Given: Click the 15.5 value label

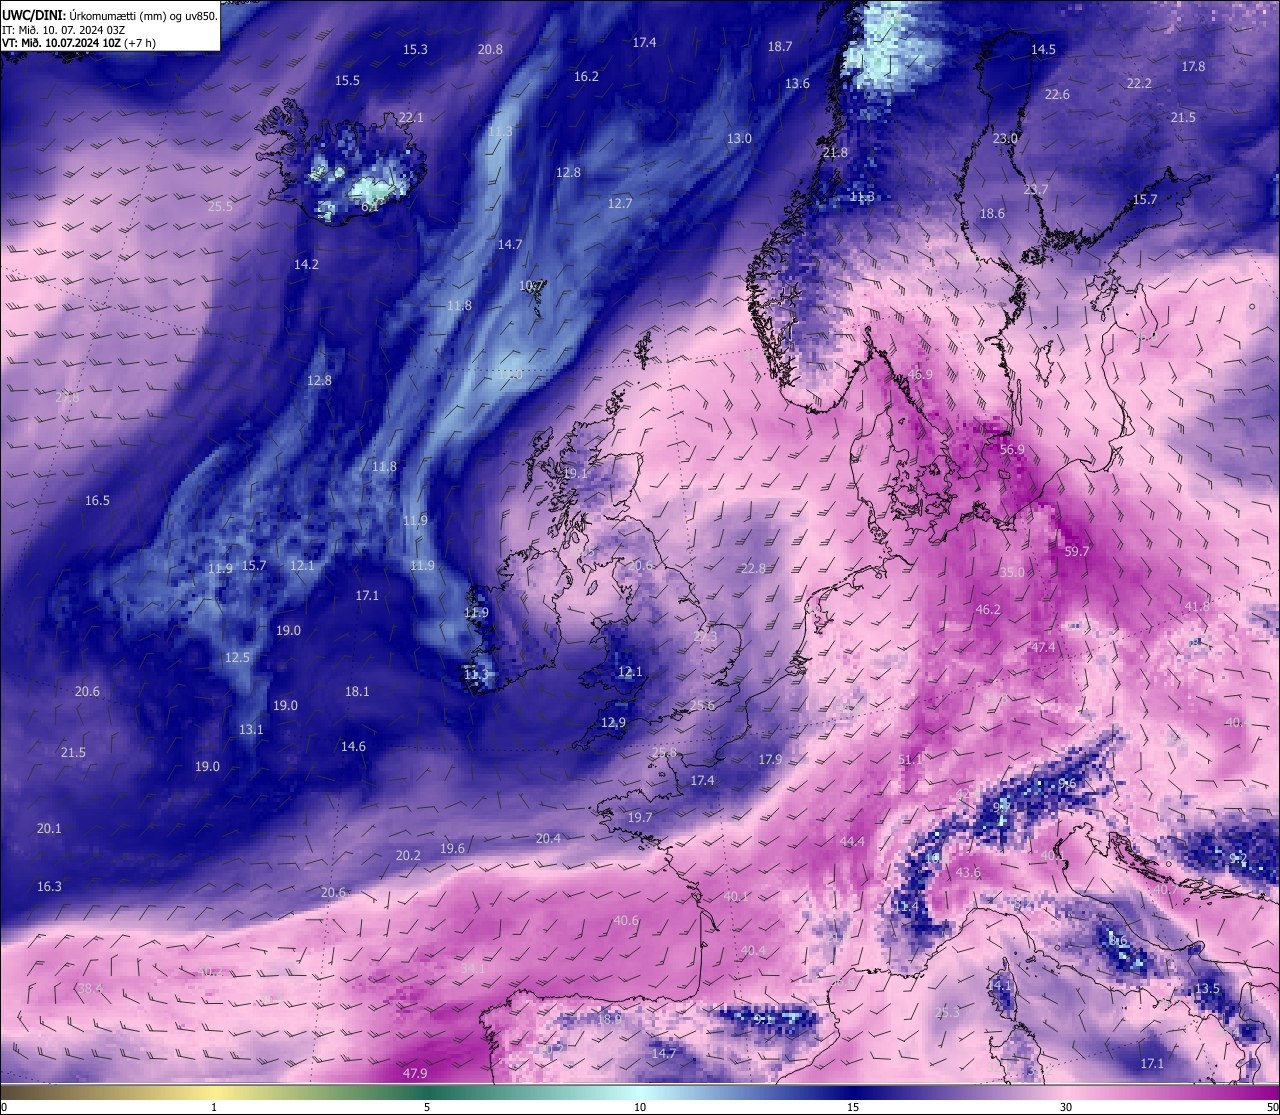Looking at the screenshot, I should (347, 81).
